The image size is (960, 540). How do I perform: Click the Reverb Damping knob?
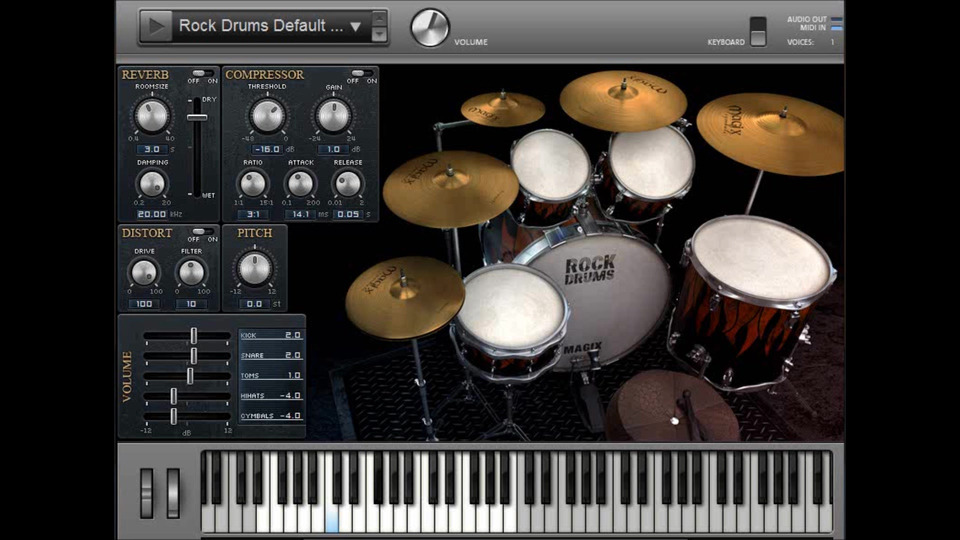click(x=152, y=183)
